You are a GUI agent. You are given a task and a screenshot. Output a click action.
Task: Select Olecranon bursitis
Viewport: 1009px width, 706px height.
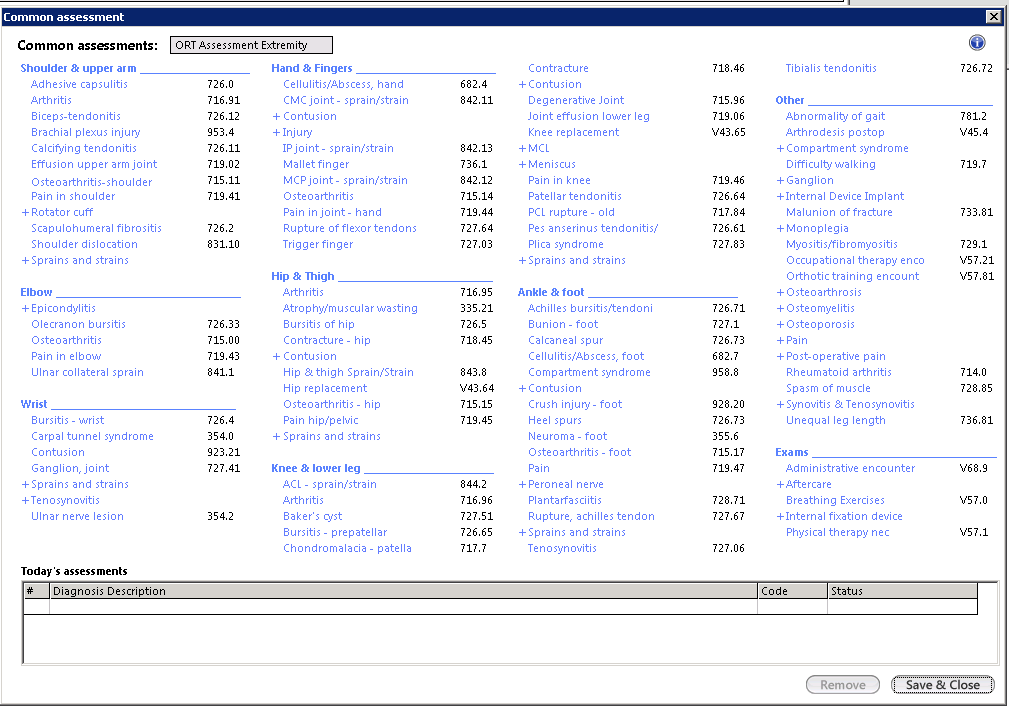click(x=79, y=324)
